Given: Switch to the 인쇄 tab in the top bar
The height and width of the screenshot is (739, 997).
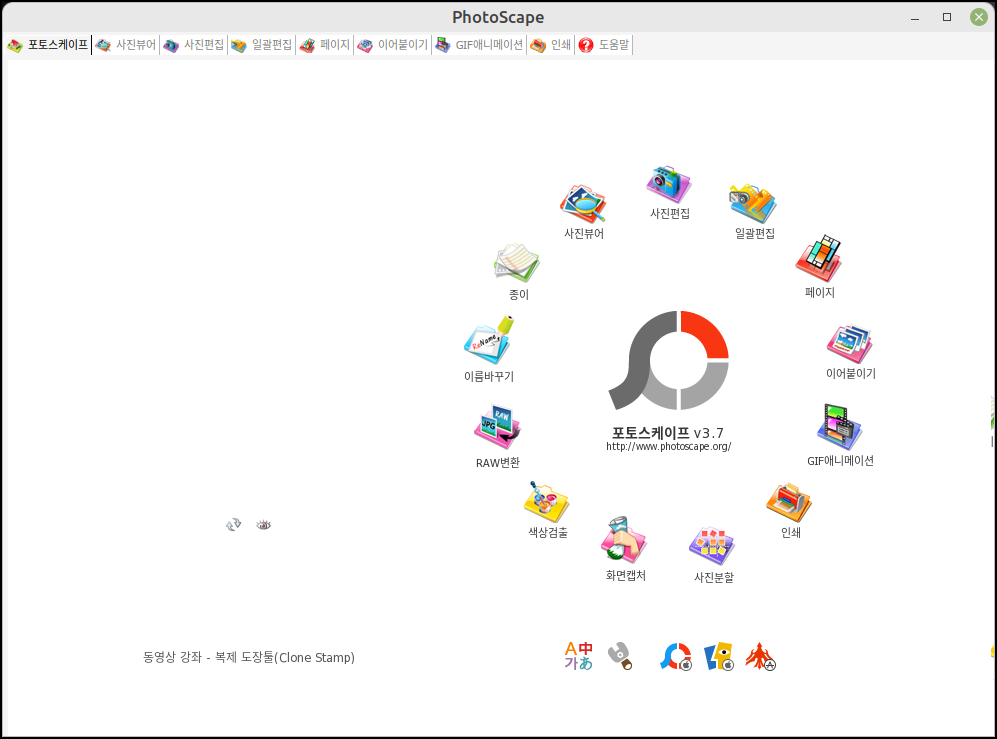Looking at the screenshot, I should tap(551, 45).
